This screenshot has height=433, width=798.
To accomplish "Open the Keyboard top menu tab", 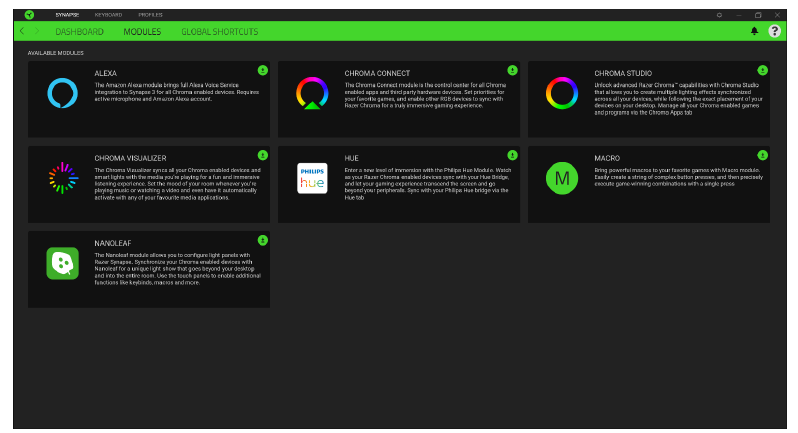I will click(108, 15).
